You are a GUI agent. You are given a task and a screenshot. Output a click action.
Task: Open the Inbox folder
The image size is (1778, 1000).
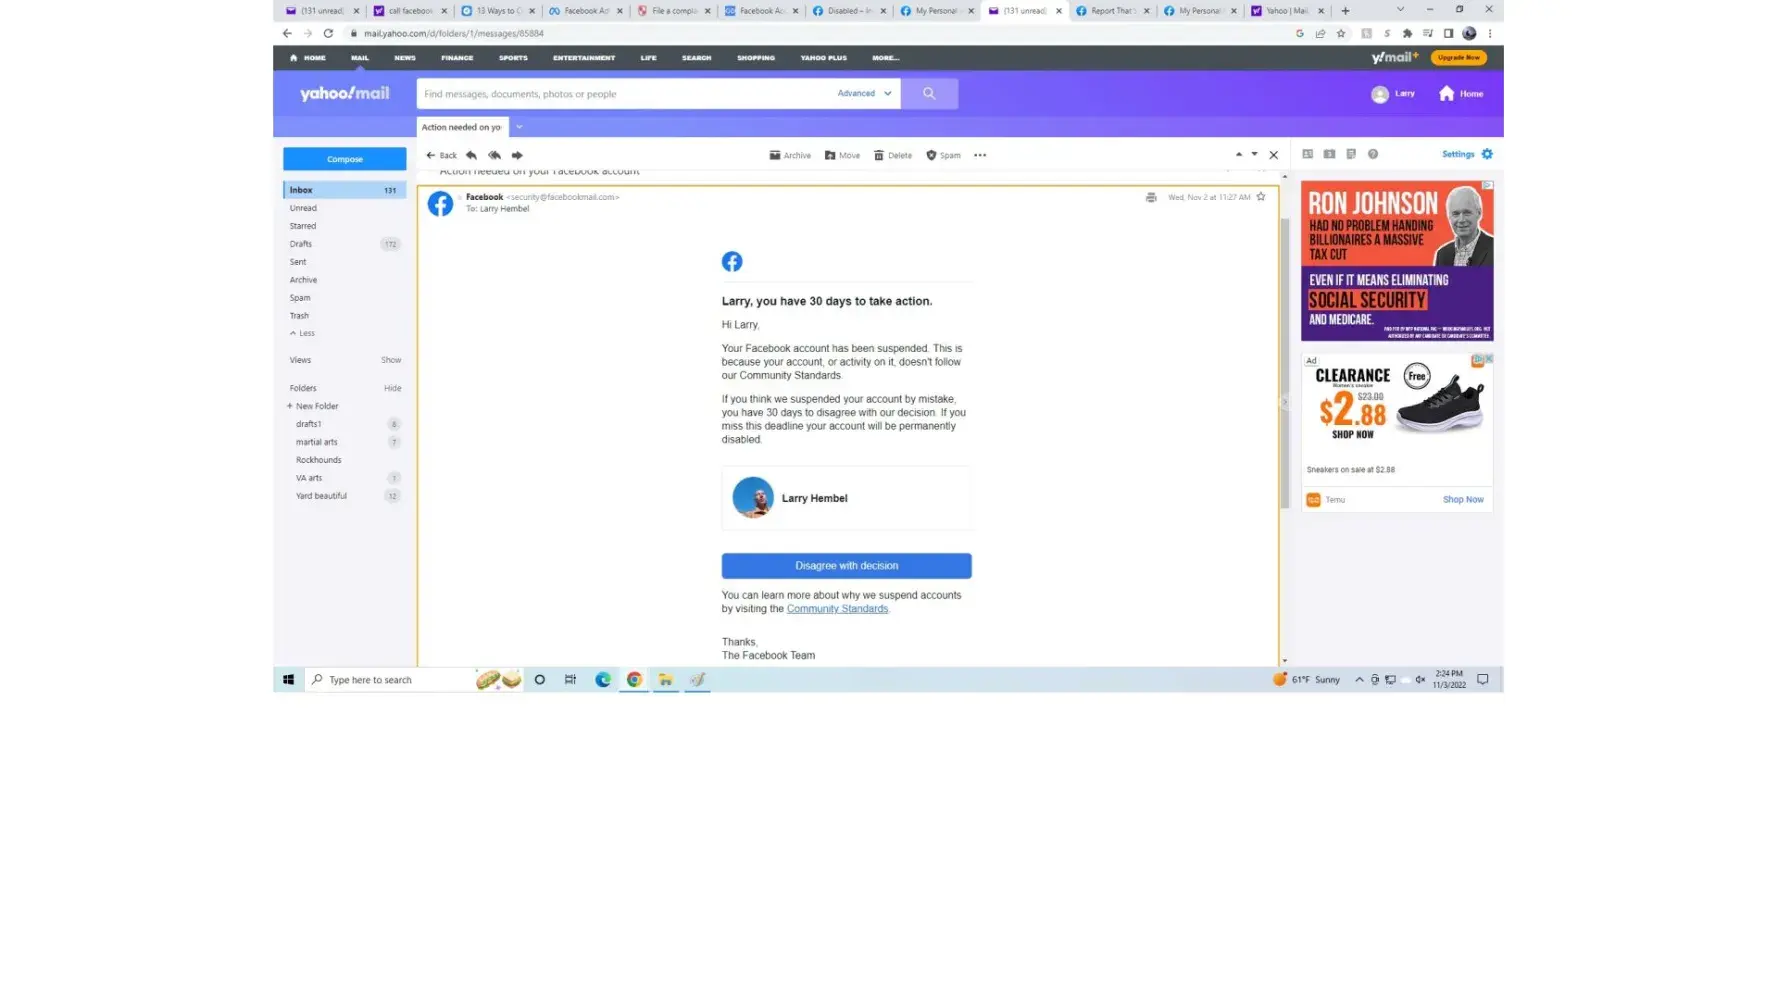345,190
